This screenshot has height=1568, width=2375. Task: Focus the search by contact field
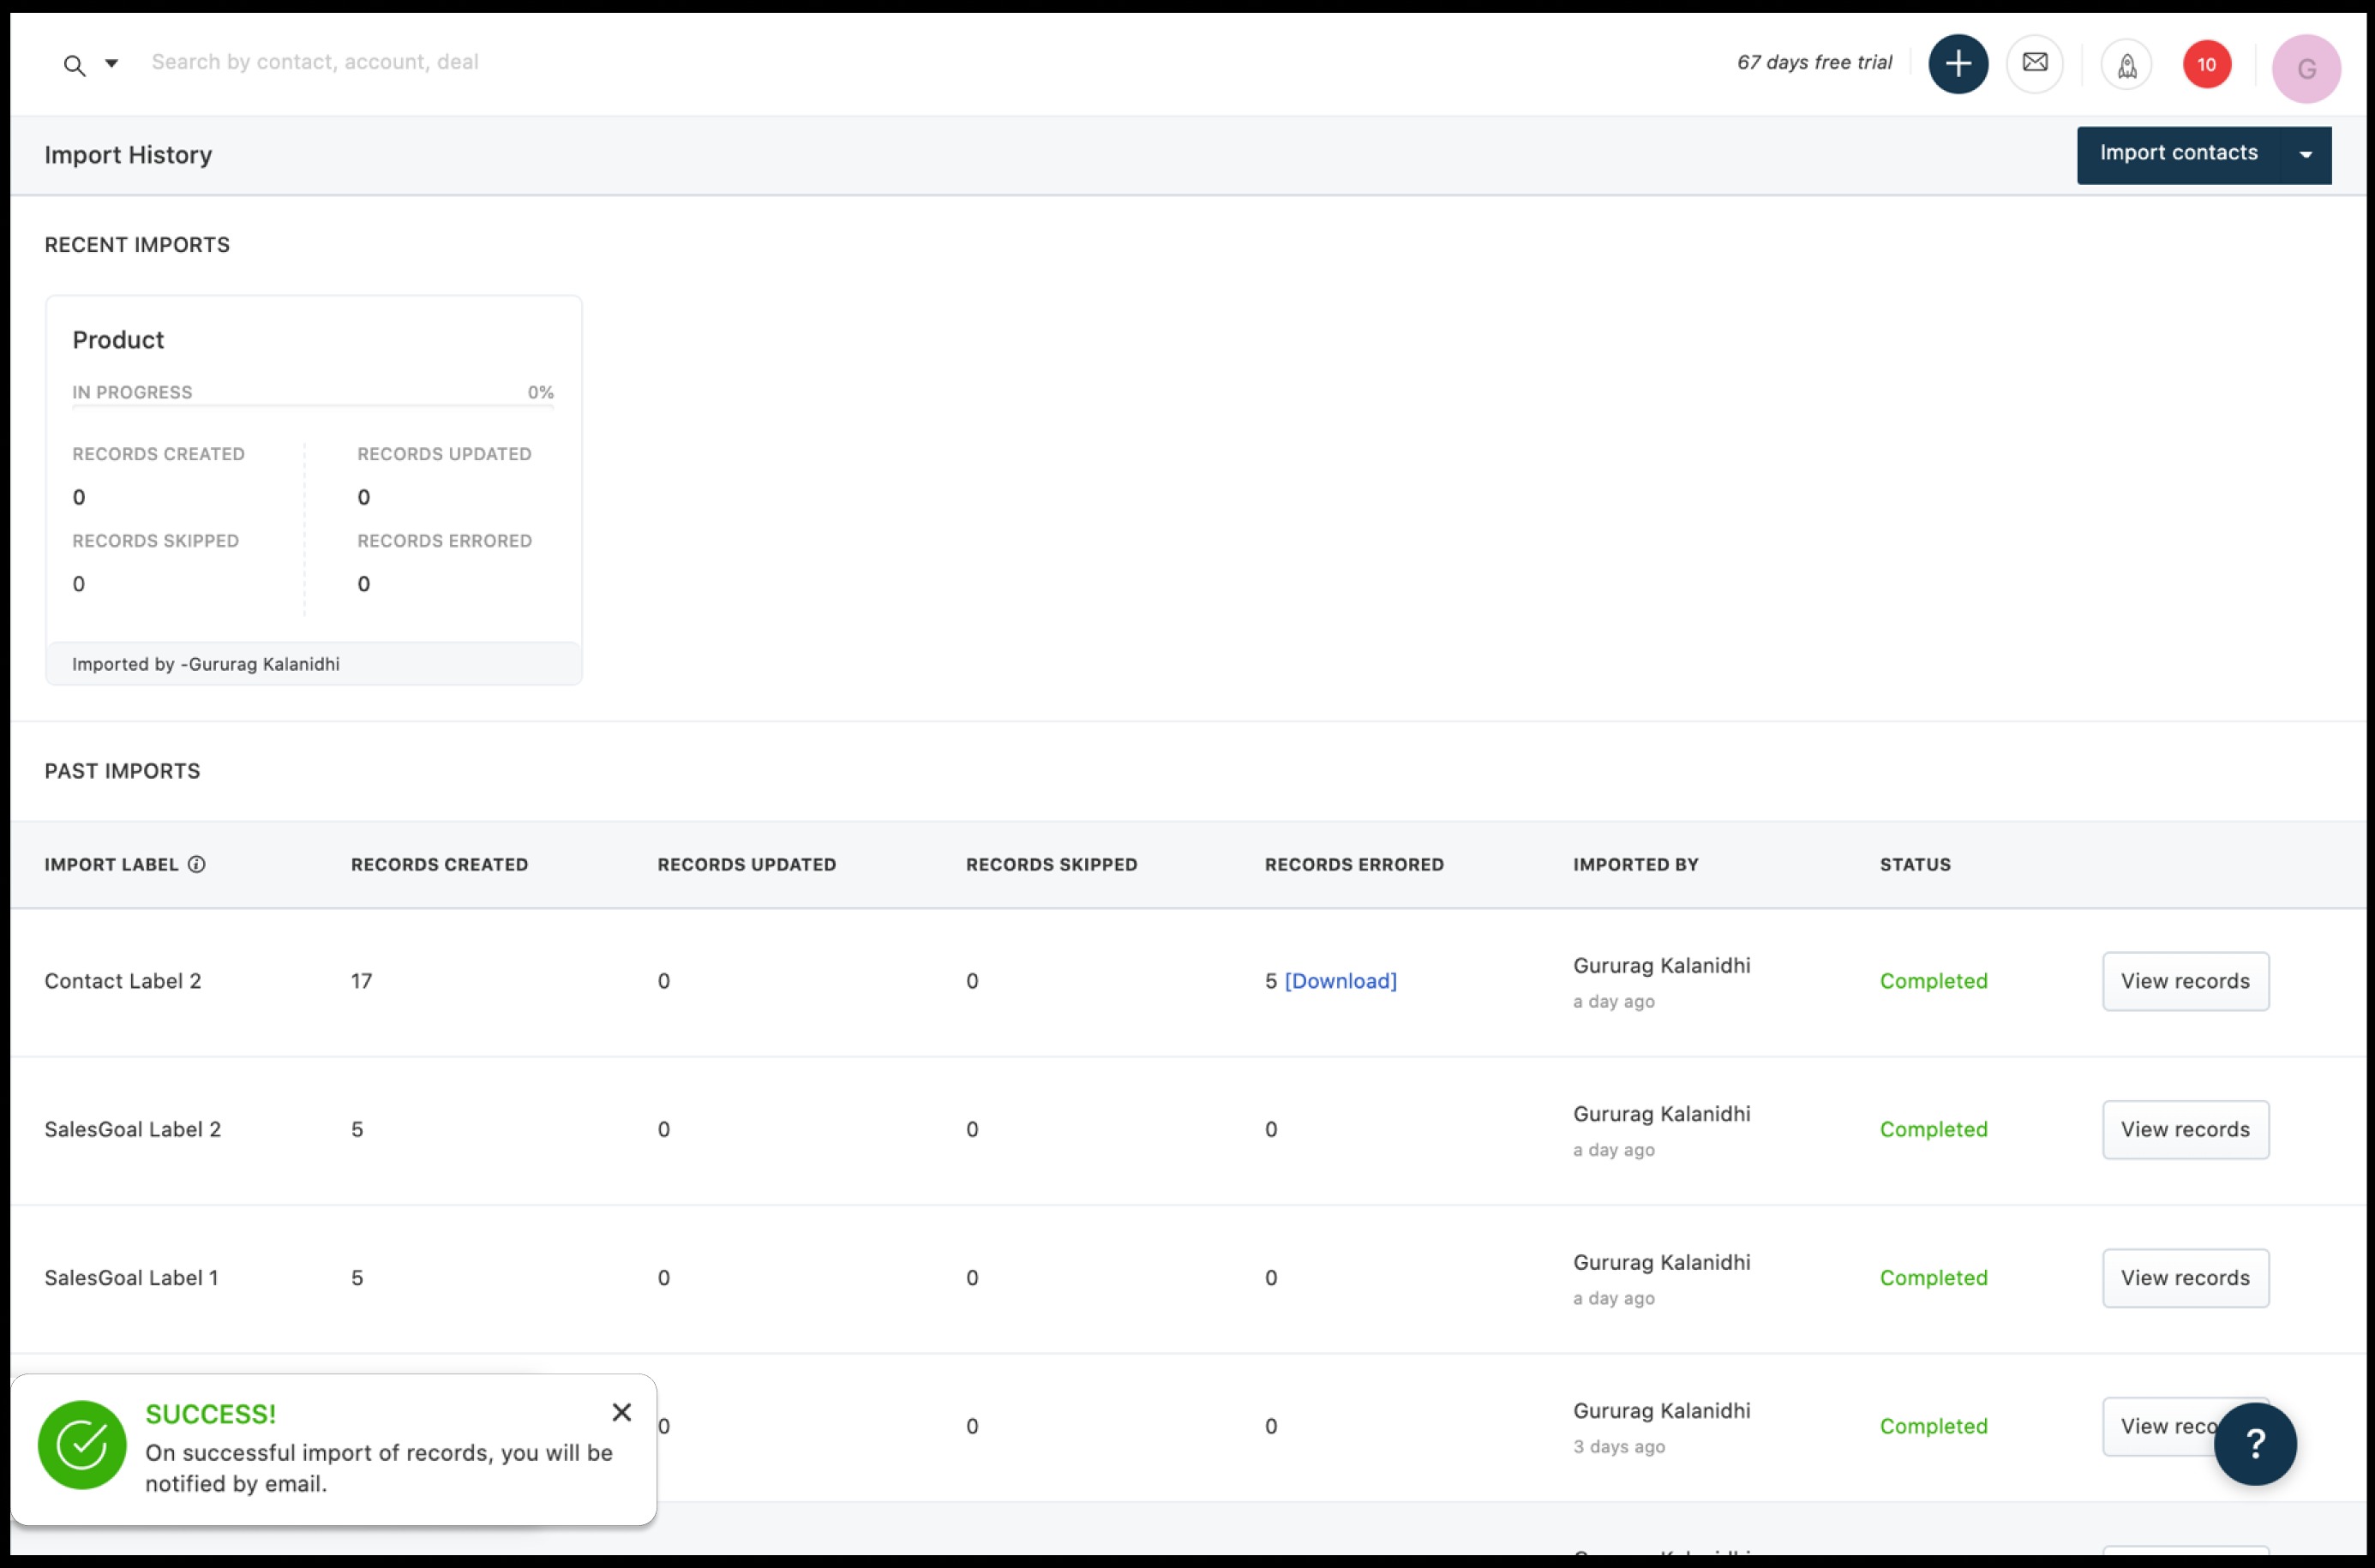pos(315,62)
